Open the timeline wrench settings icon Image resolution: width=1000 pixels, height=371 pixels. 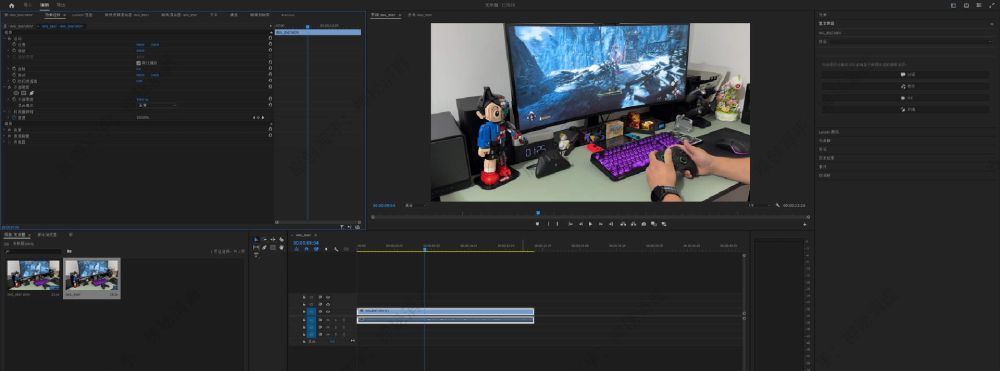335,249
